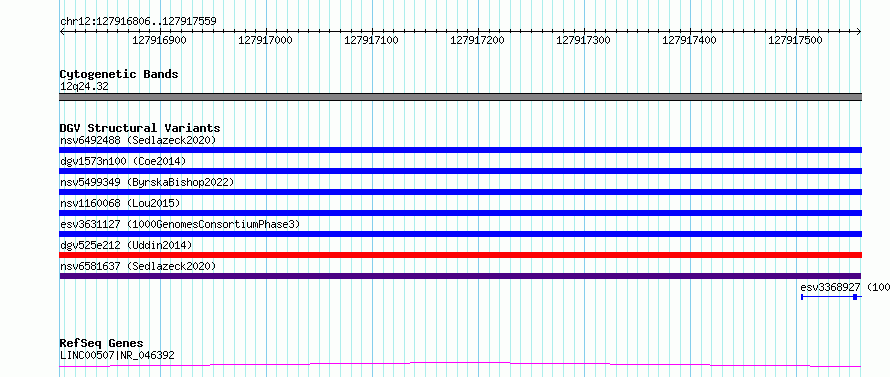This screenshot has height=377, width=890.
Task: Select the blue bar under nsv5499349
Action: point(460,192)
